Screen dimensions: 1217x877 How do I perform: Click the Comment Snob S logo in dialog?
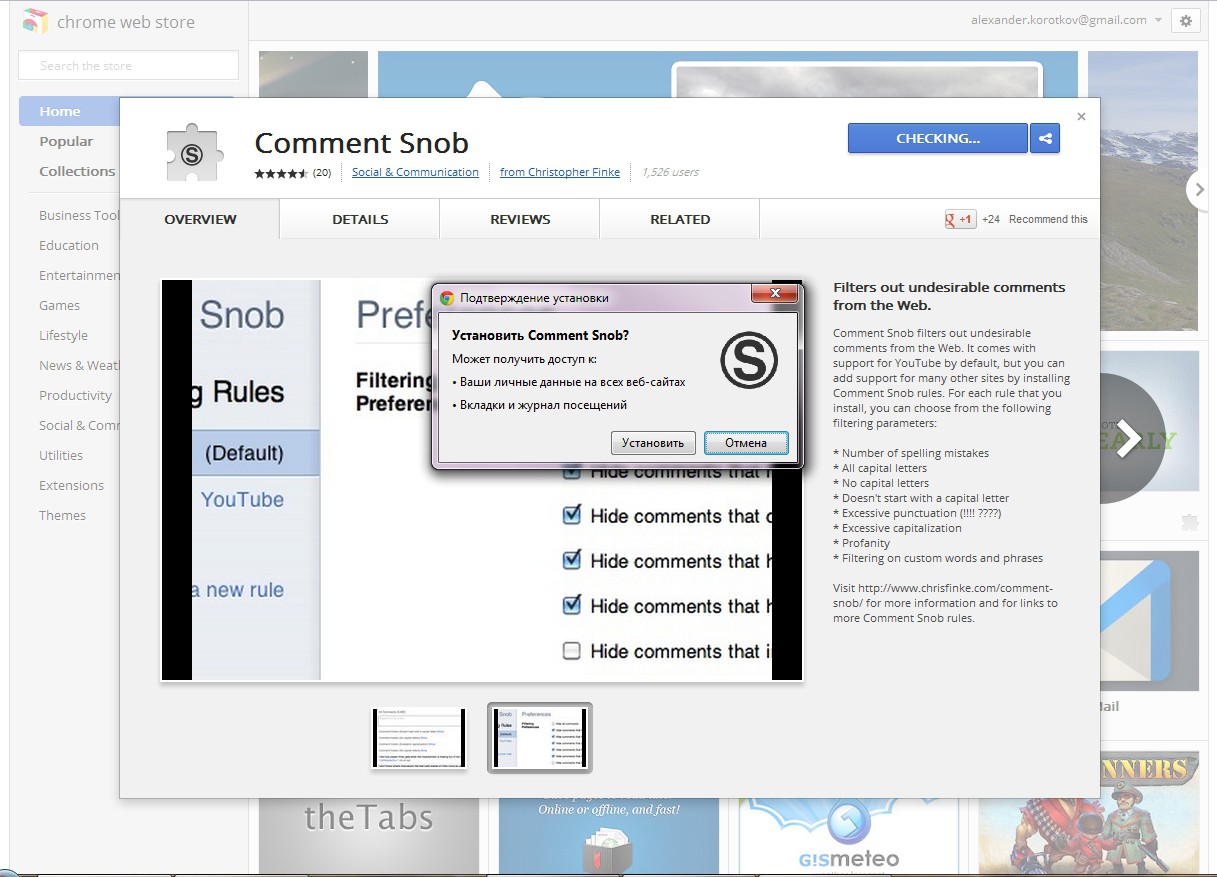pyautogui.click(x=748, y=360)
